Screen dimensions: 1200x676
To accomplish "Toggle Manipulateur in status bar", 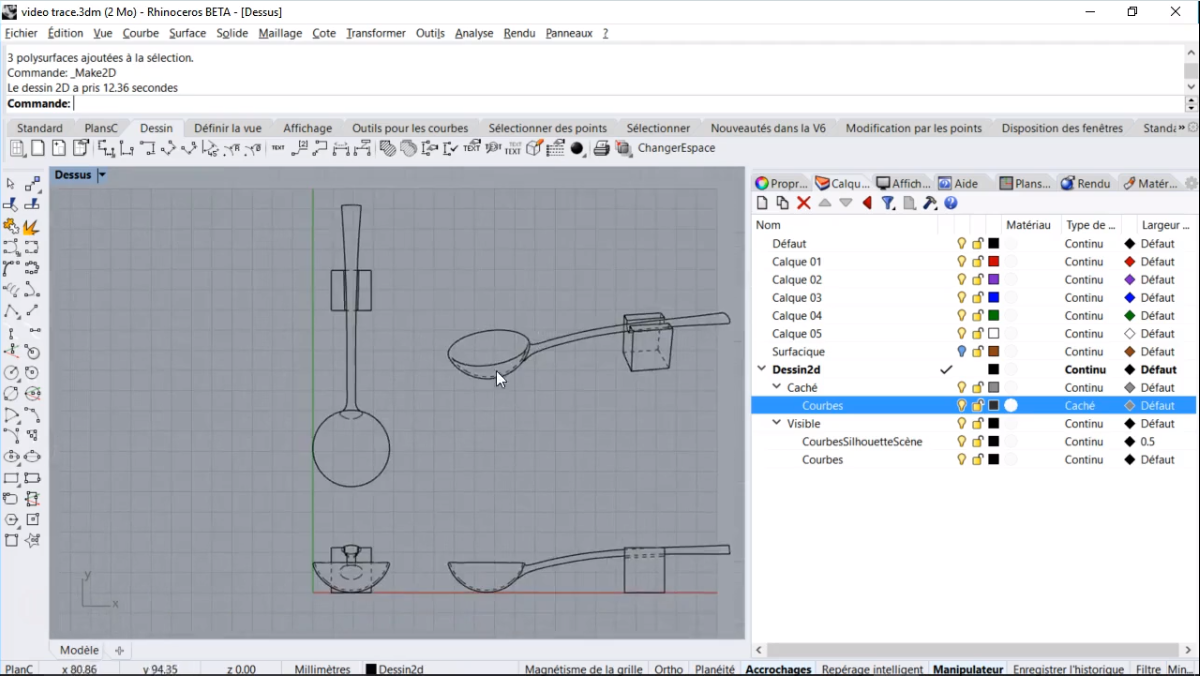I will point(968,669).
